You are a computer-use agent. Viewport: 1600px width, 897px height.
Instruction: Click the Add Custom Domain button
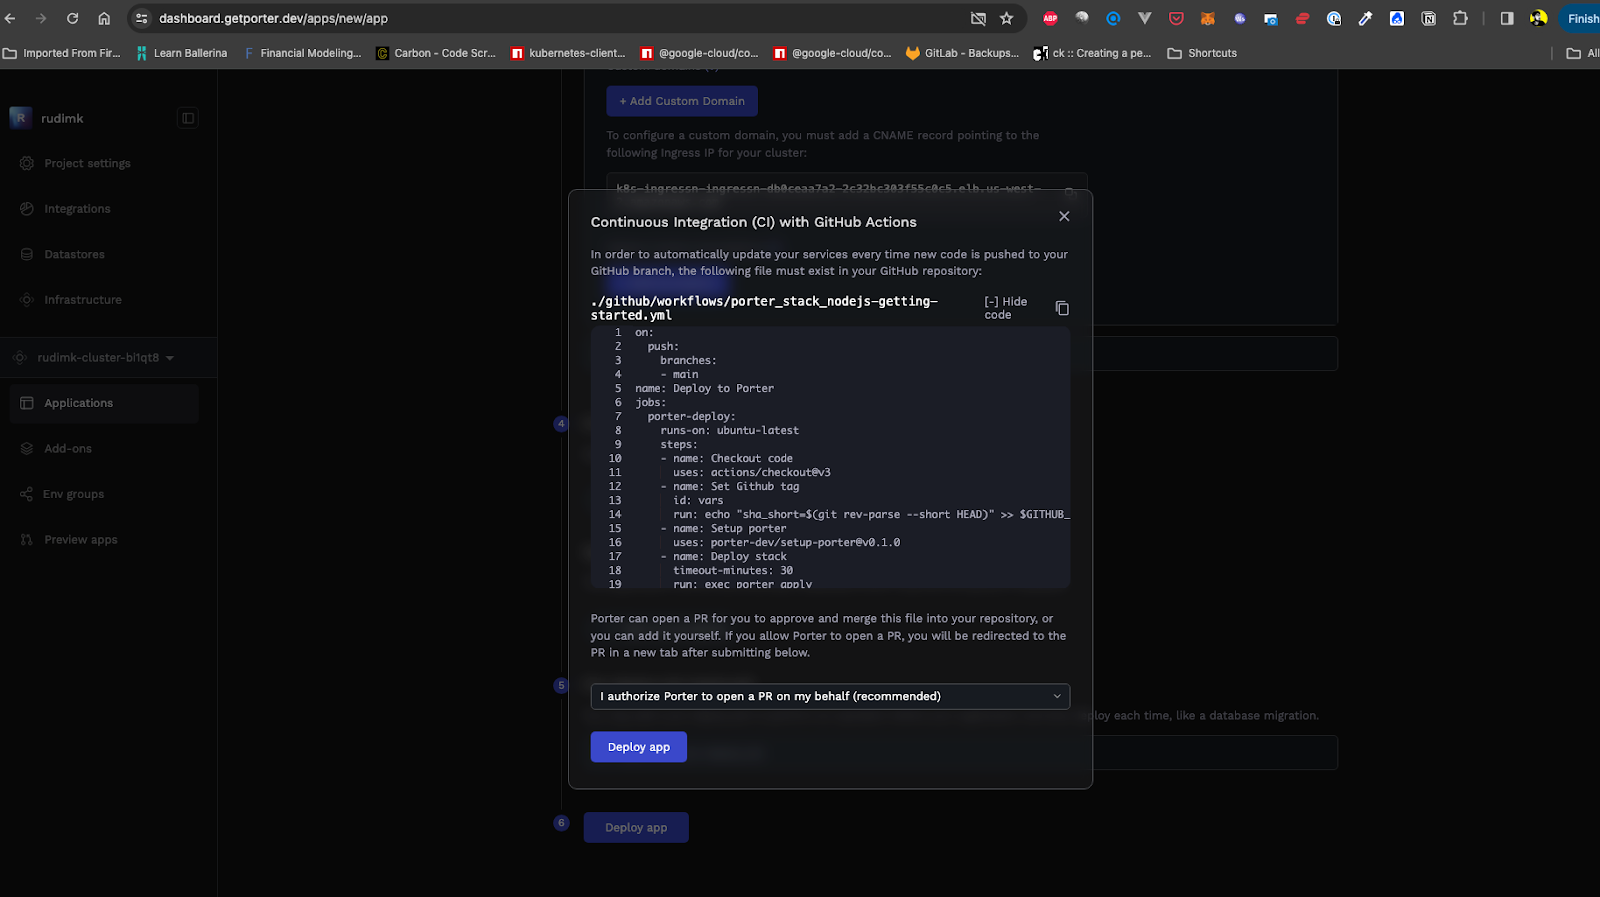[682, 101]
